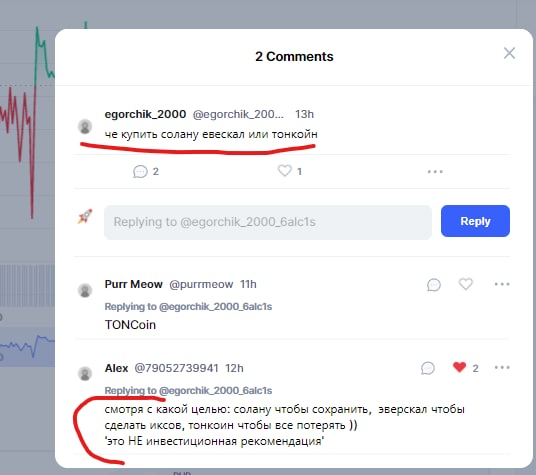Like egorchik_2000's post with heart icon
This screenshot has height=475, width=536.
(x=284, y=171)
